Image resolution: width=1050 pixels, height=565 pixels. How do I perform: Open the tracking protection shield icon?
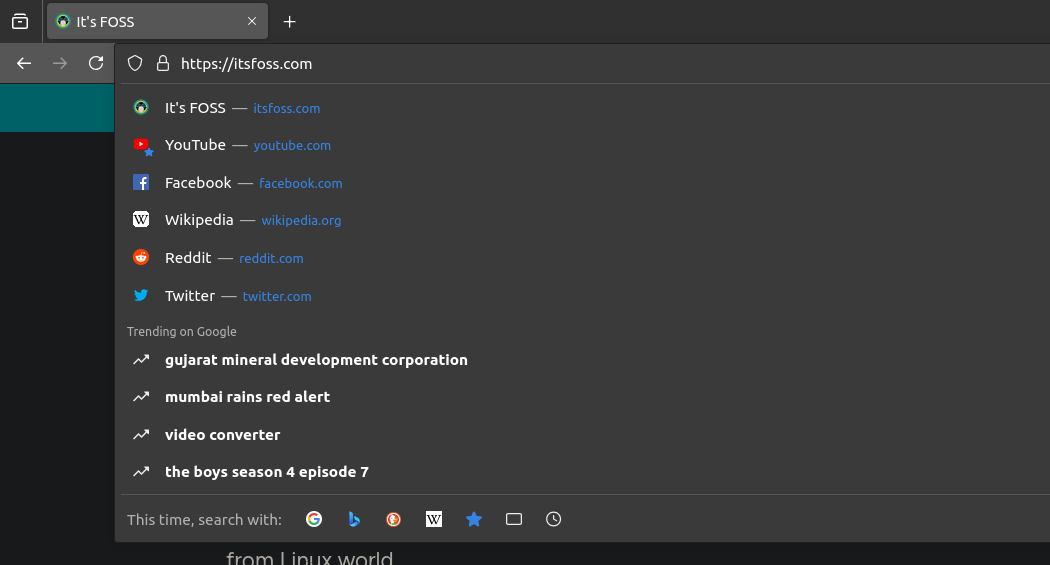(x=135, y=64)
